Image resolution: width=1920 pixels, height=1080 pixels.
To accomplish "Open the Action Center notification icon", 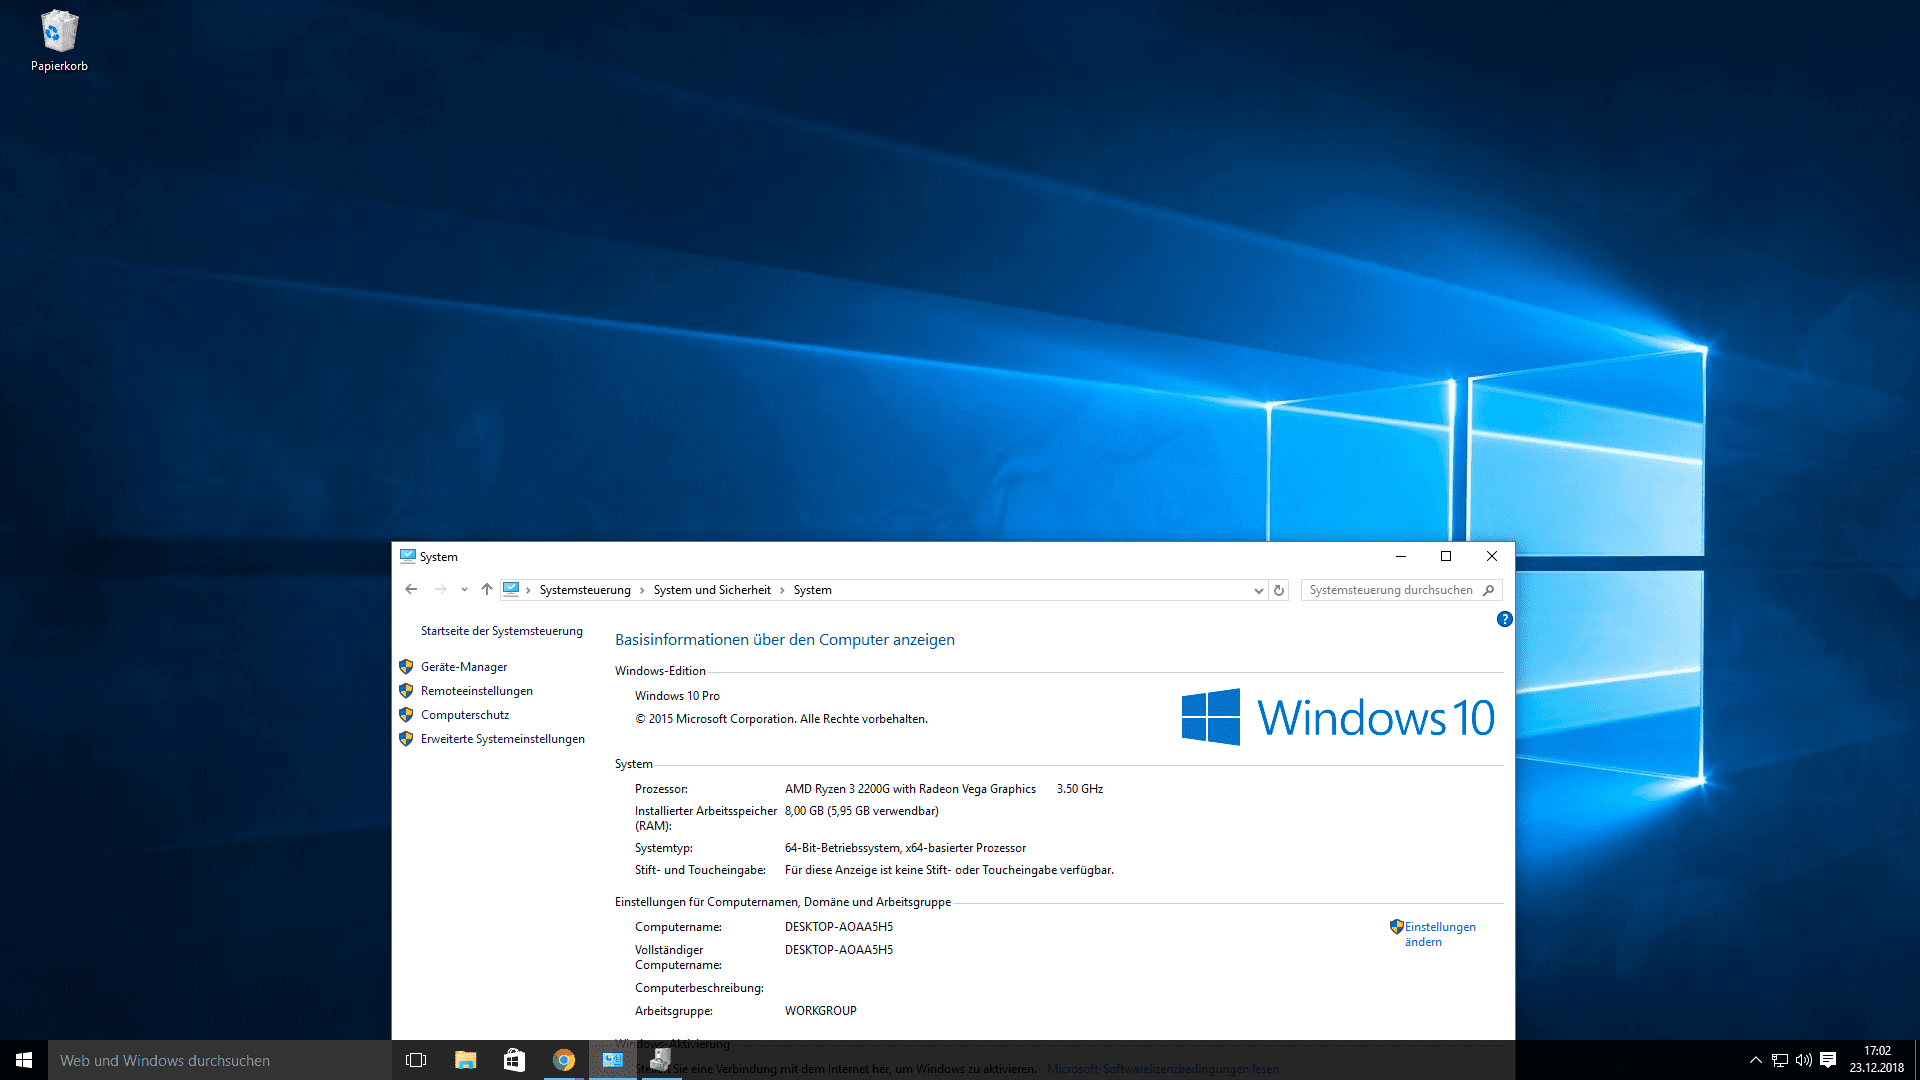I will 1828,1060.
